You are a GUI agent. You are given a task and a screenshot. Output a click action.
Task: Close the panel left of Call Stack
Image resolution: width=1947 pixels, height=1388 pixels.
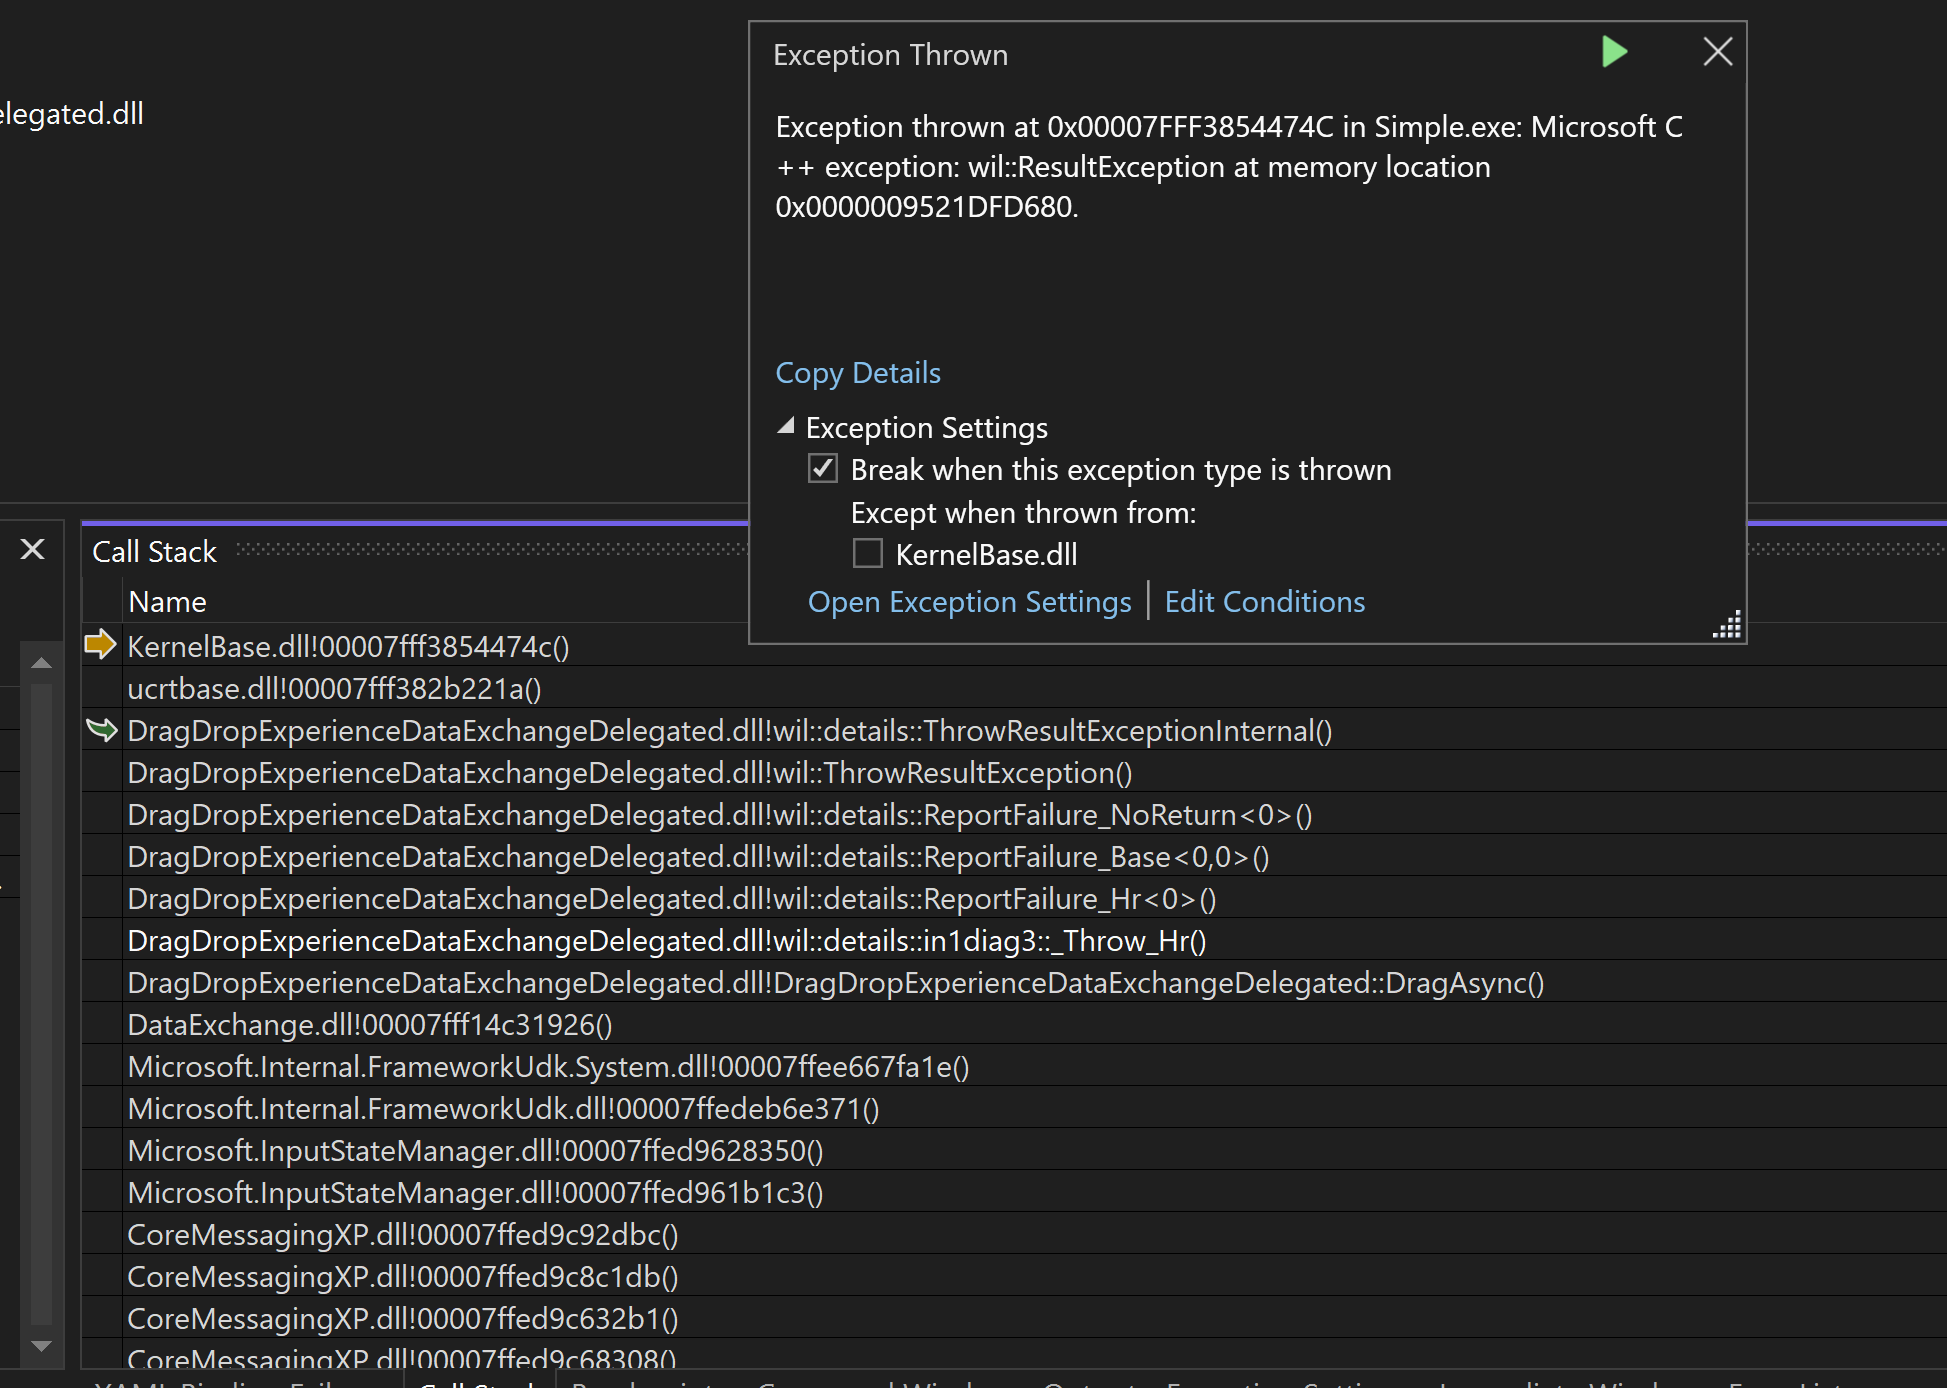(x=33, y=549)
